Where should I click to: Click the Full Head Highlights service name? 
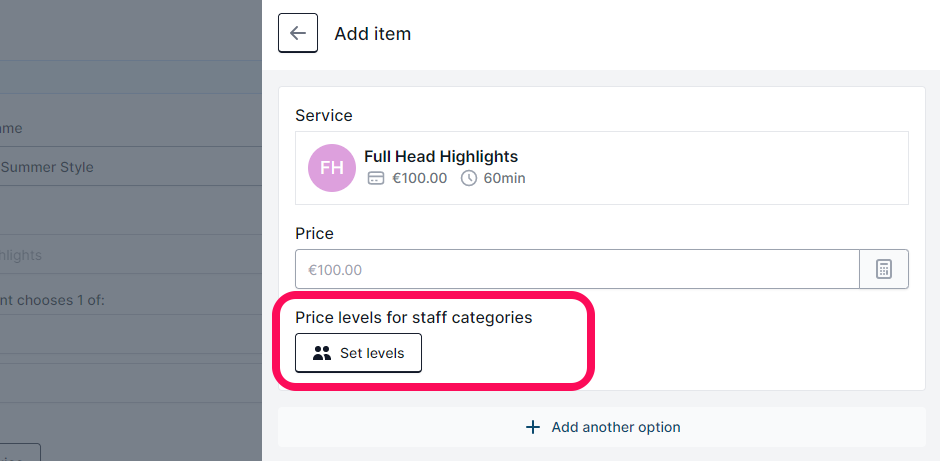[x=441, y=156]
